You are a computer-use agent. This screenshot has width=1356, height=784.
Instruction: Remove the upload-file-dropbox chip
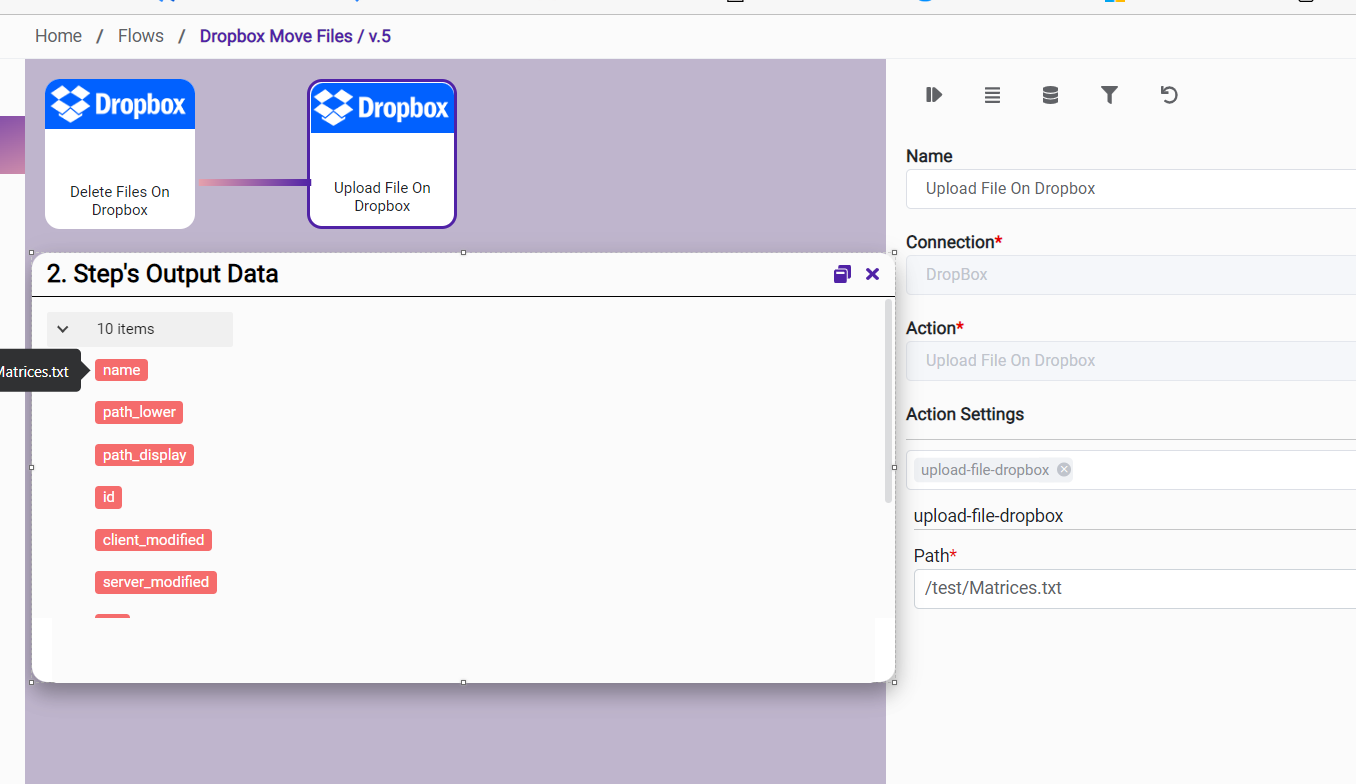coord(1064,469)
